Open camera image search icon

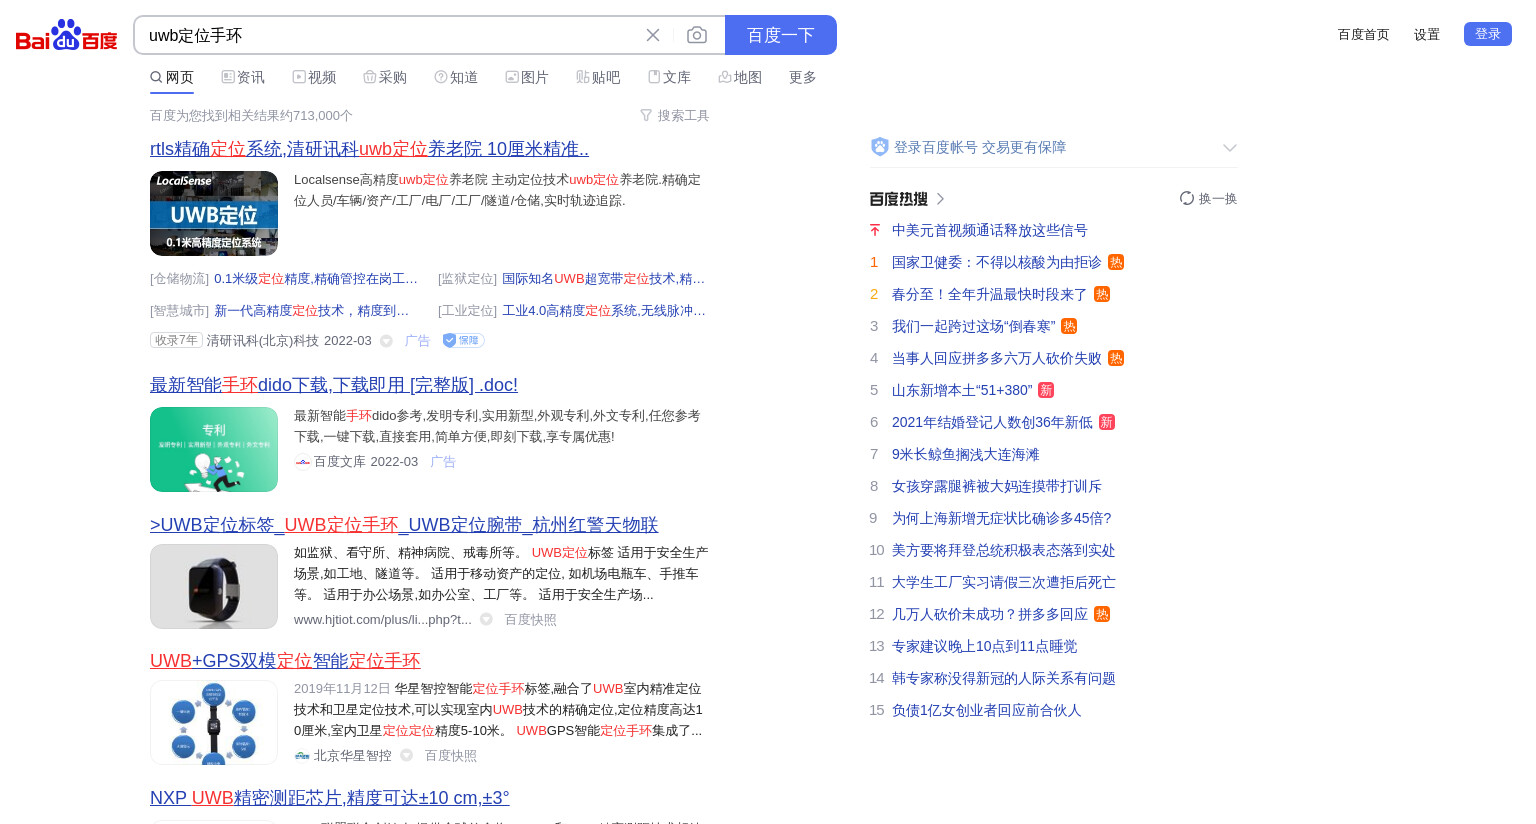coord(697,35)
